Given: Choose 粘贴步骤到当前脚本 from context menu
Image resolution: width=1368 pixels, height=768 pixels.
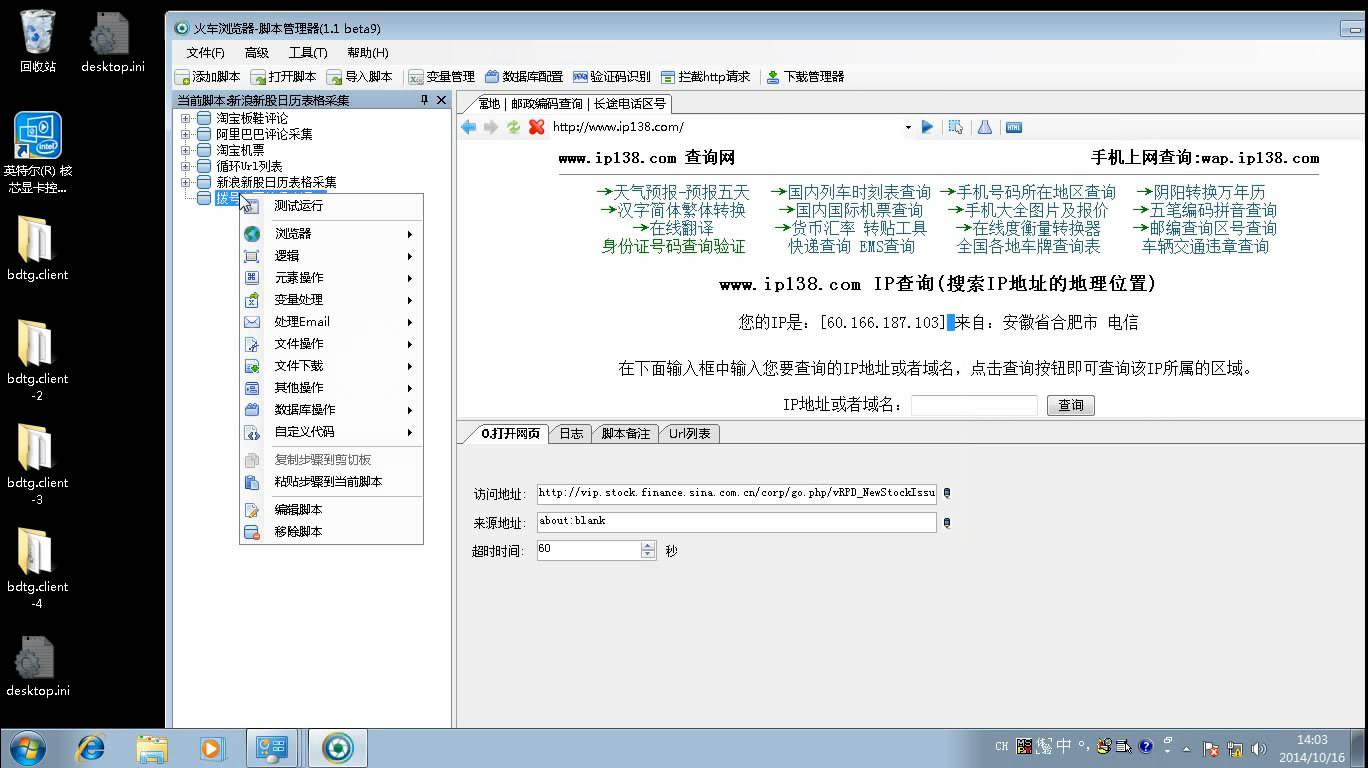Looking at the screenshot, I should point(331,482).
